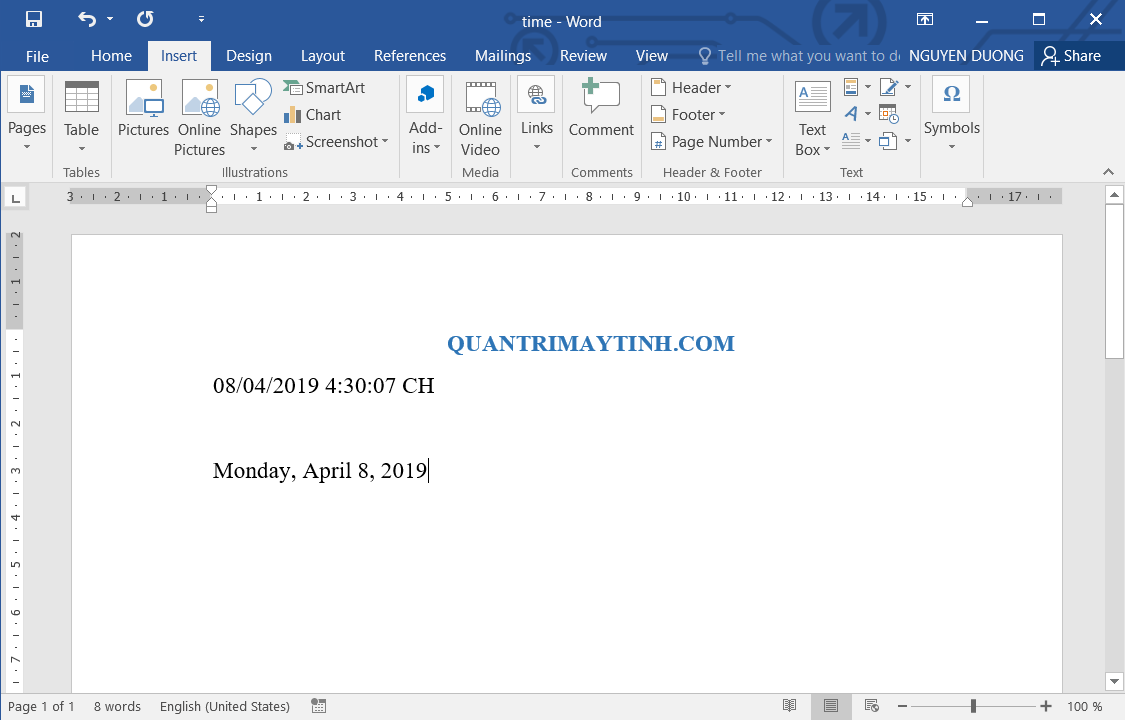Expand the Screenshot dropdown

(385, 141)
